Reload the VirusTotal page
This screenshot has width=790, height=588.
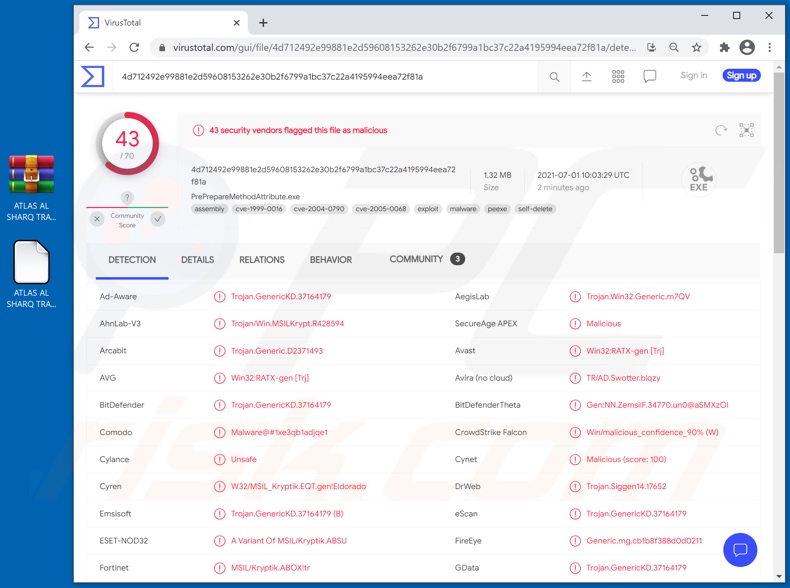coord(134,47)
